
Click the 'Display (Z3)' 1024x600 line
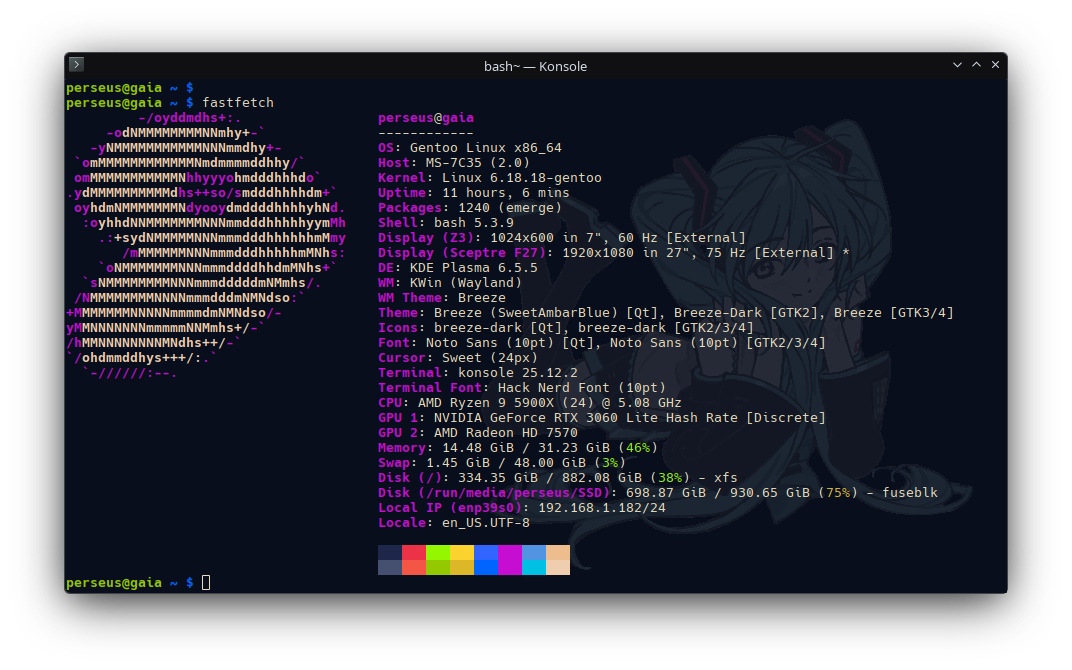point(562,238)
